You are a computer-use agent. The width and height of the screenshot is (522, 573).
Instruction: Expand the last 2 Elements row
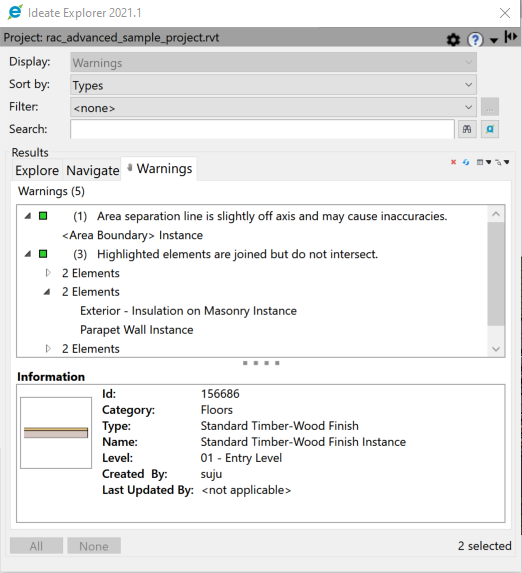[x=48, y=349]
